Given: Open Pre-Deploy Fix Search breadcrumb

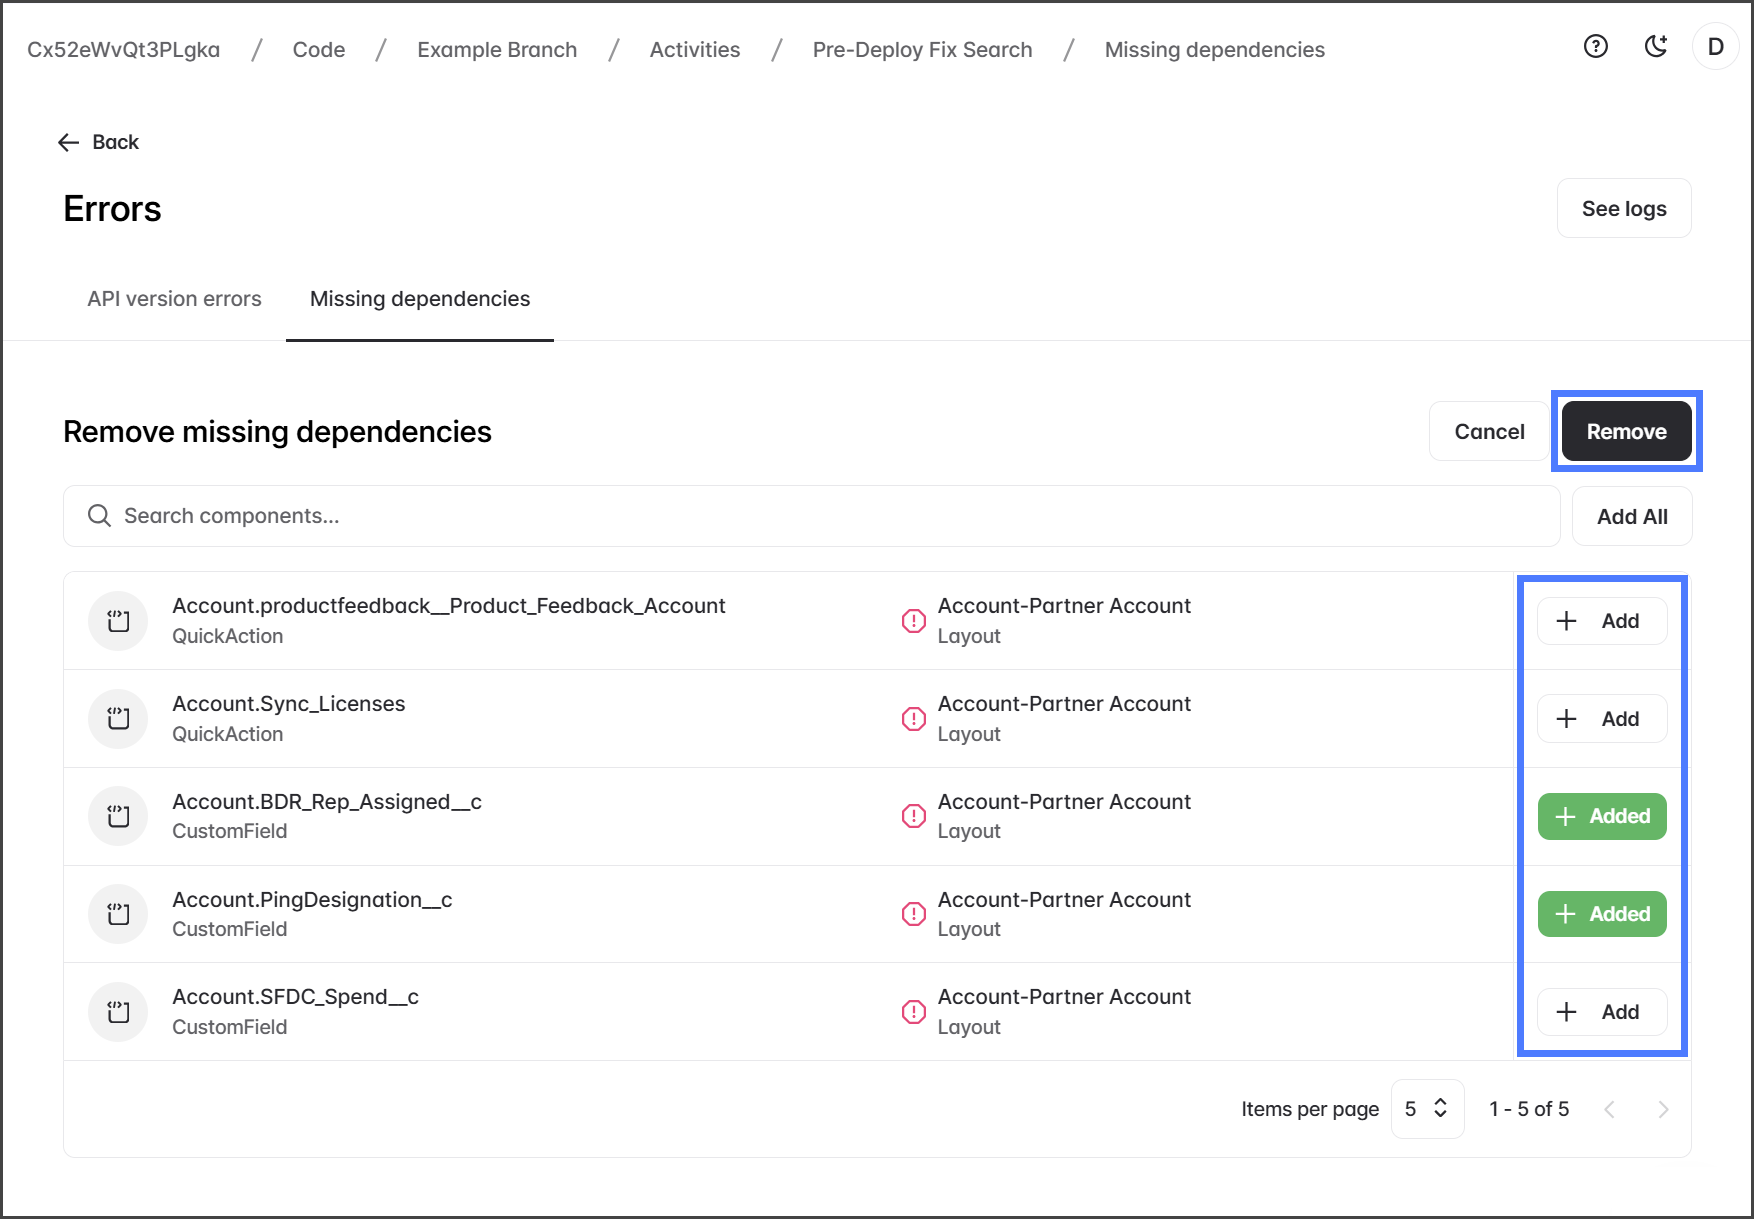Looking at the screenshot, I should (x=922, y=50).
